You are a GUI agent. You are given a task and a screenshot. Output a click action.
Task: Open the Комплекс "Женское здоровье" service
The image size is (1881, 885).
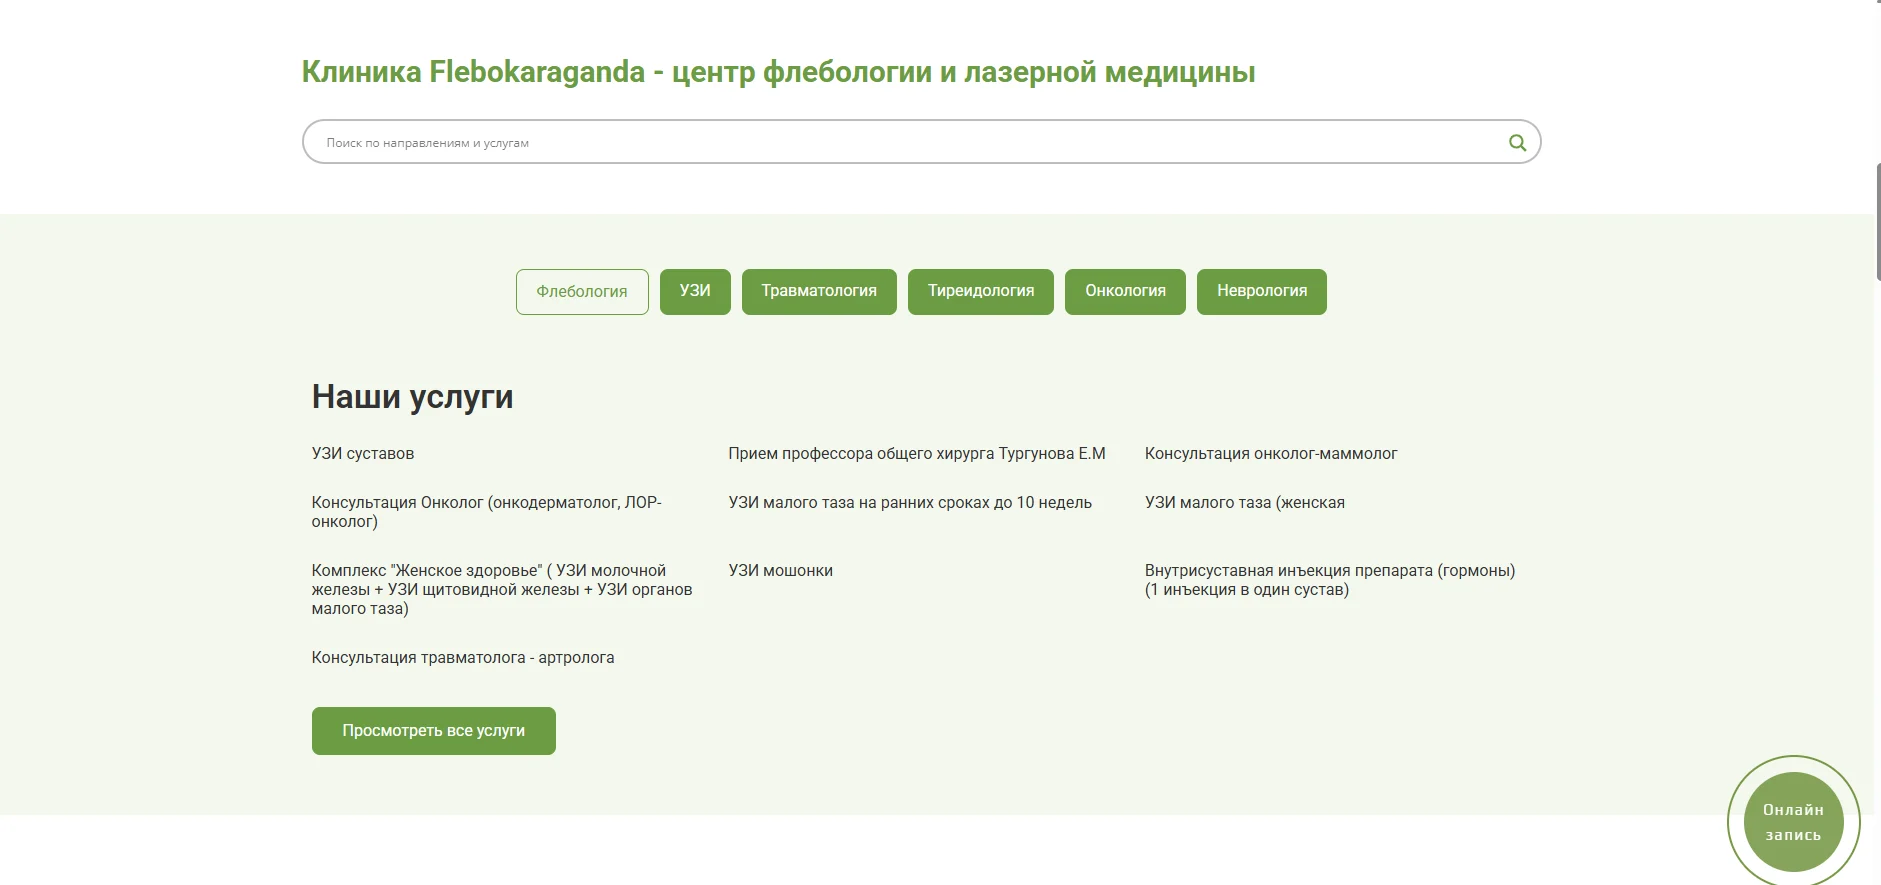502,590
